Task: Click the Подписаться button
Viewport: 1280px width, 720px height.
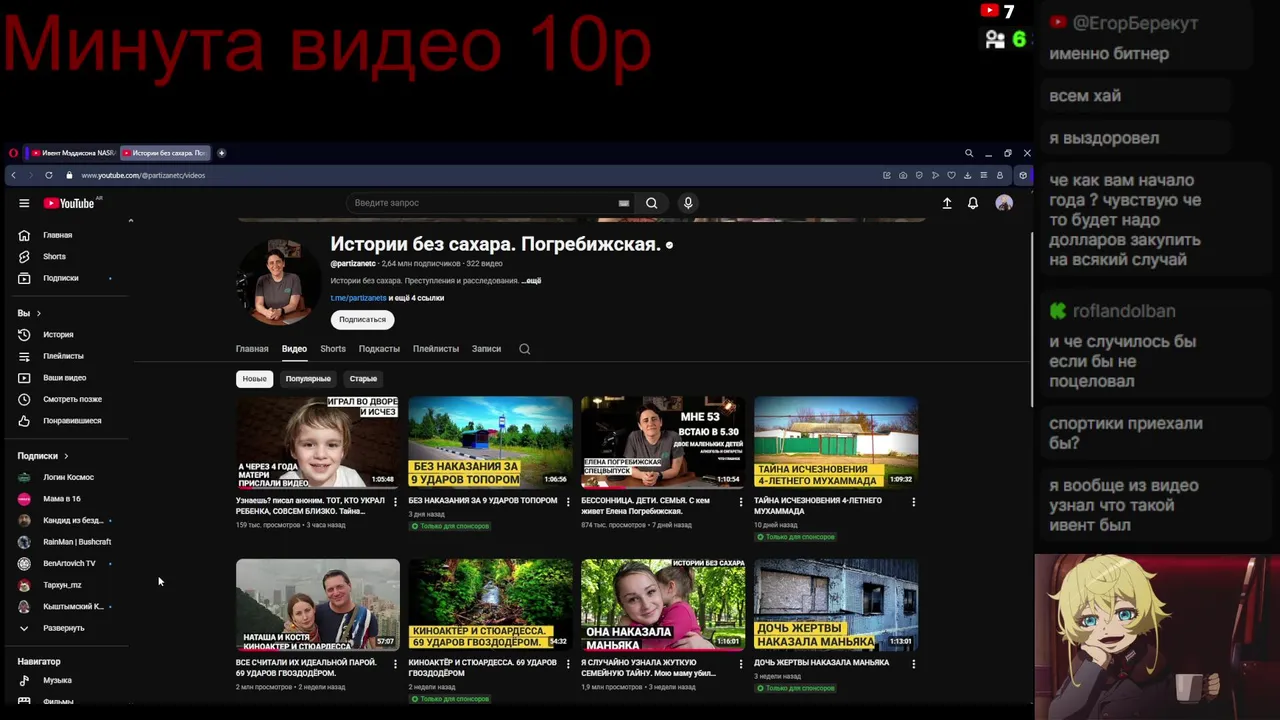Action: click(x=362, y=320)
